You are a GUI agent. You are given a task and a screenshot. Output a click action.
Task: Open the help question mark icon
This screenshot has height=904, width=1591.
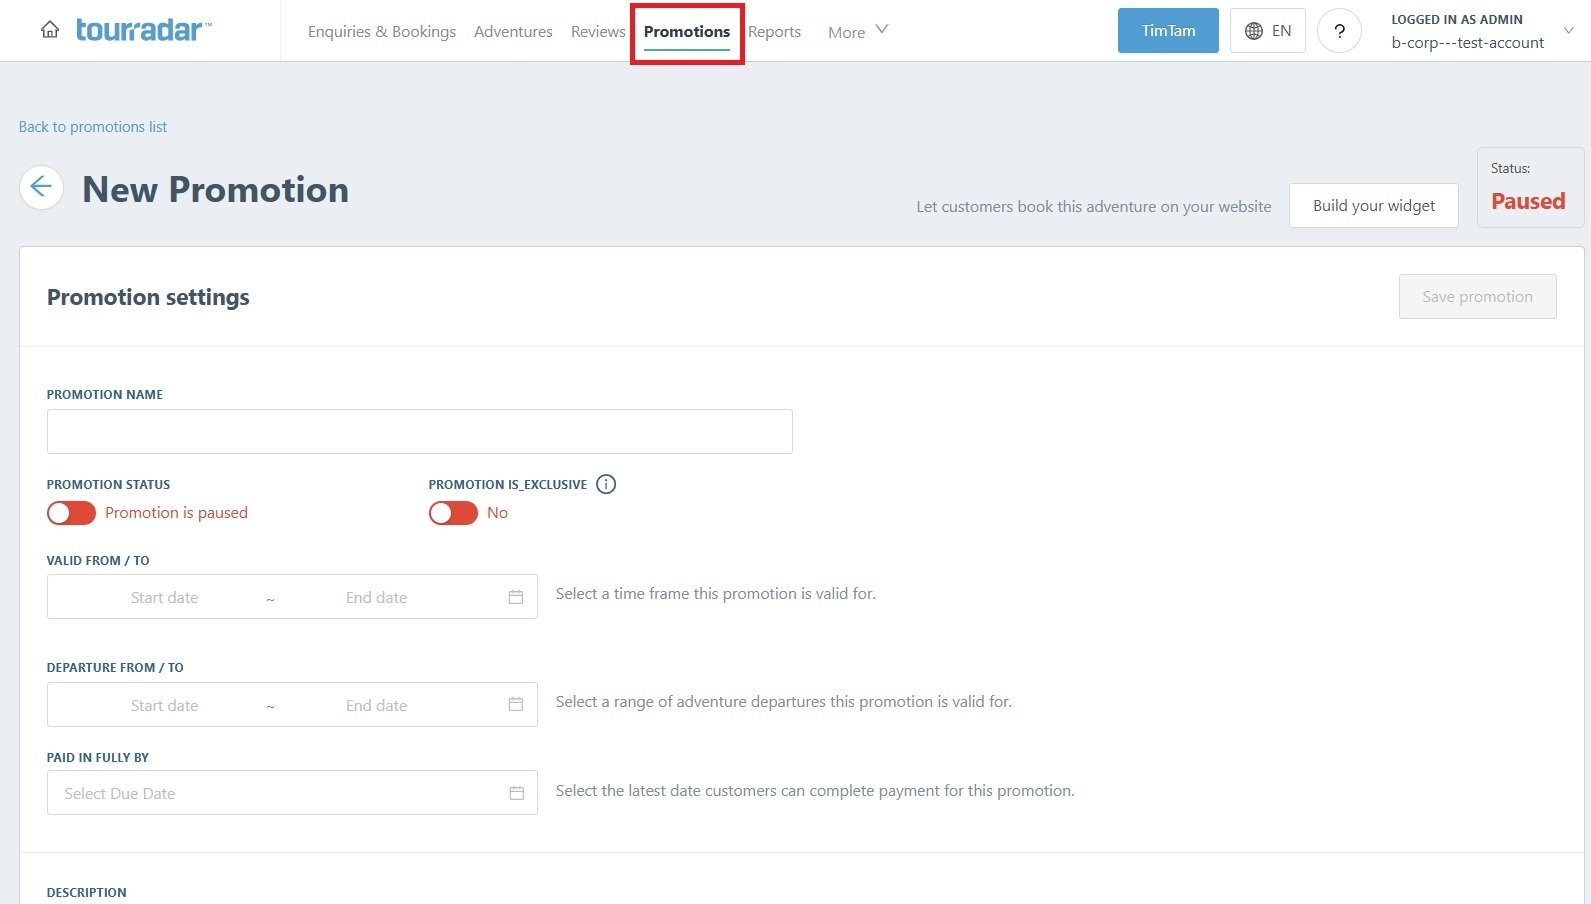pos(1339,31)
